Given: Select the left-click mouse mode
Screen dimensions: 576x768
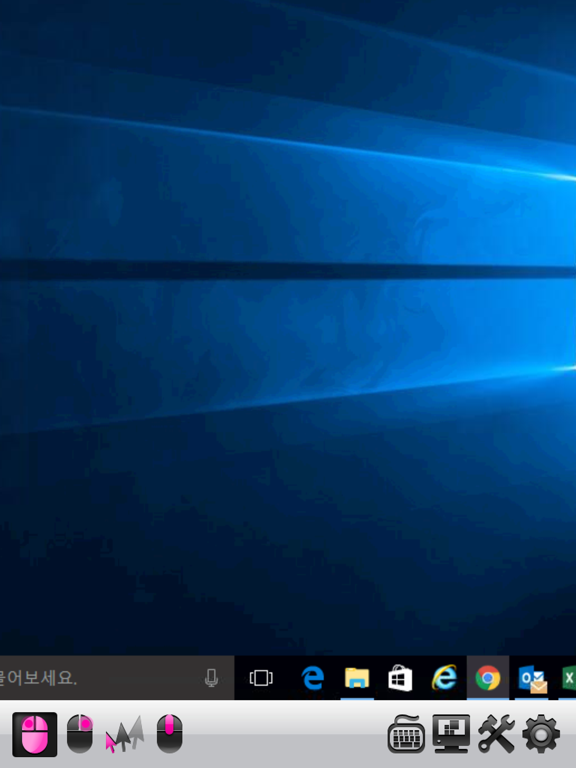Looking at the screenshot, I should tap(35, 734).
